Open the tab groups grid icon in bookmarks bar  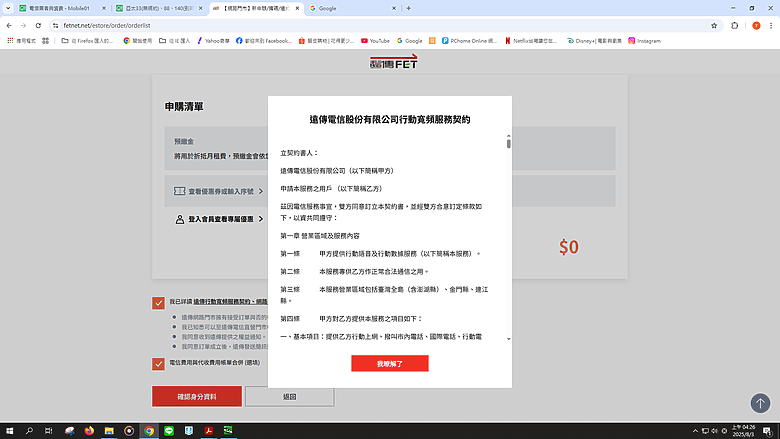click(x=46, y=41)
